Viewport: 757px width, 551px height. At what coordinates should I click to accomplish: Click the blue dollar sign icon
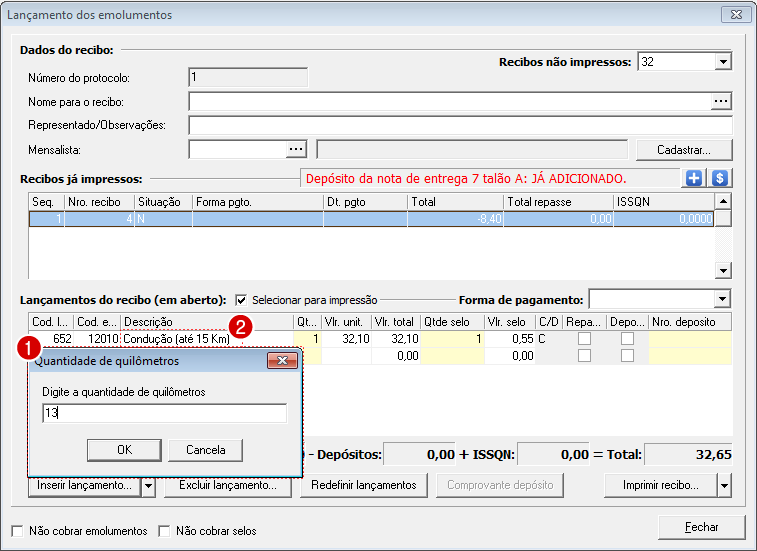[720, 178]
